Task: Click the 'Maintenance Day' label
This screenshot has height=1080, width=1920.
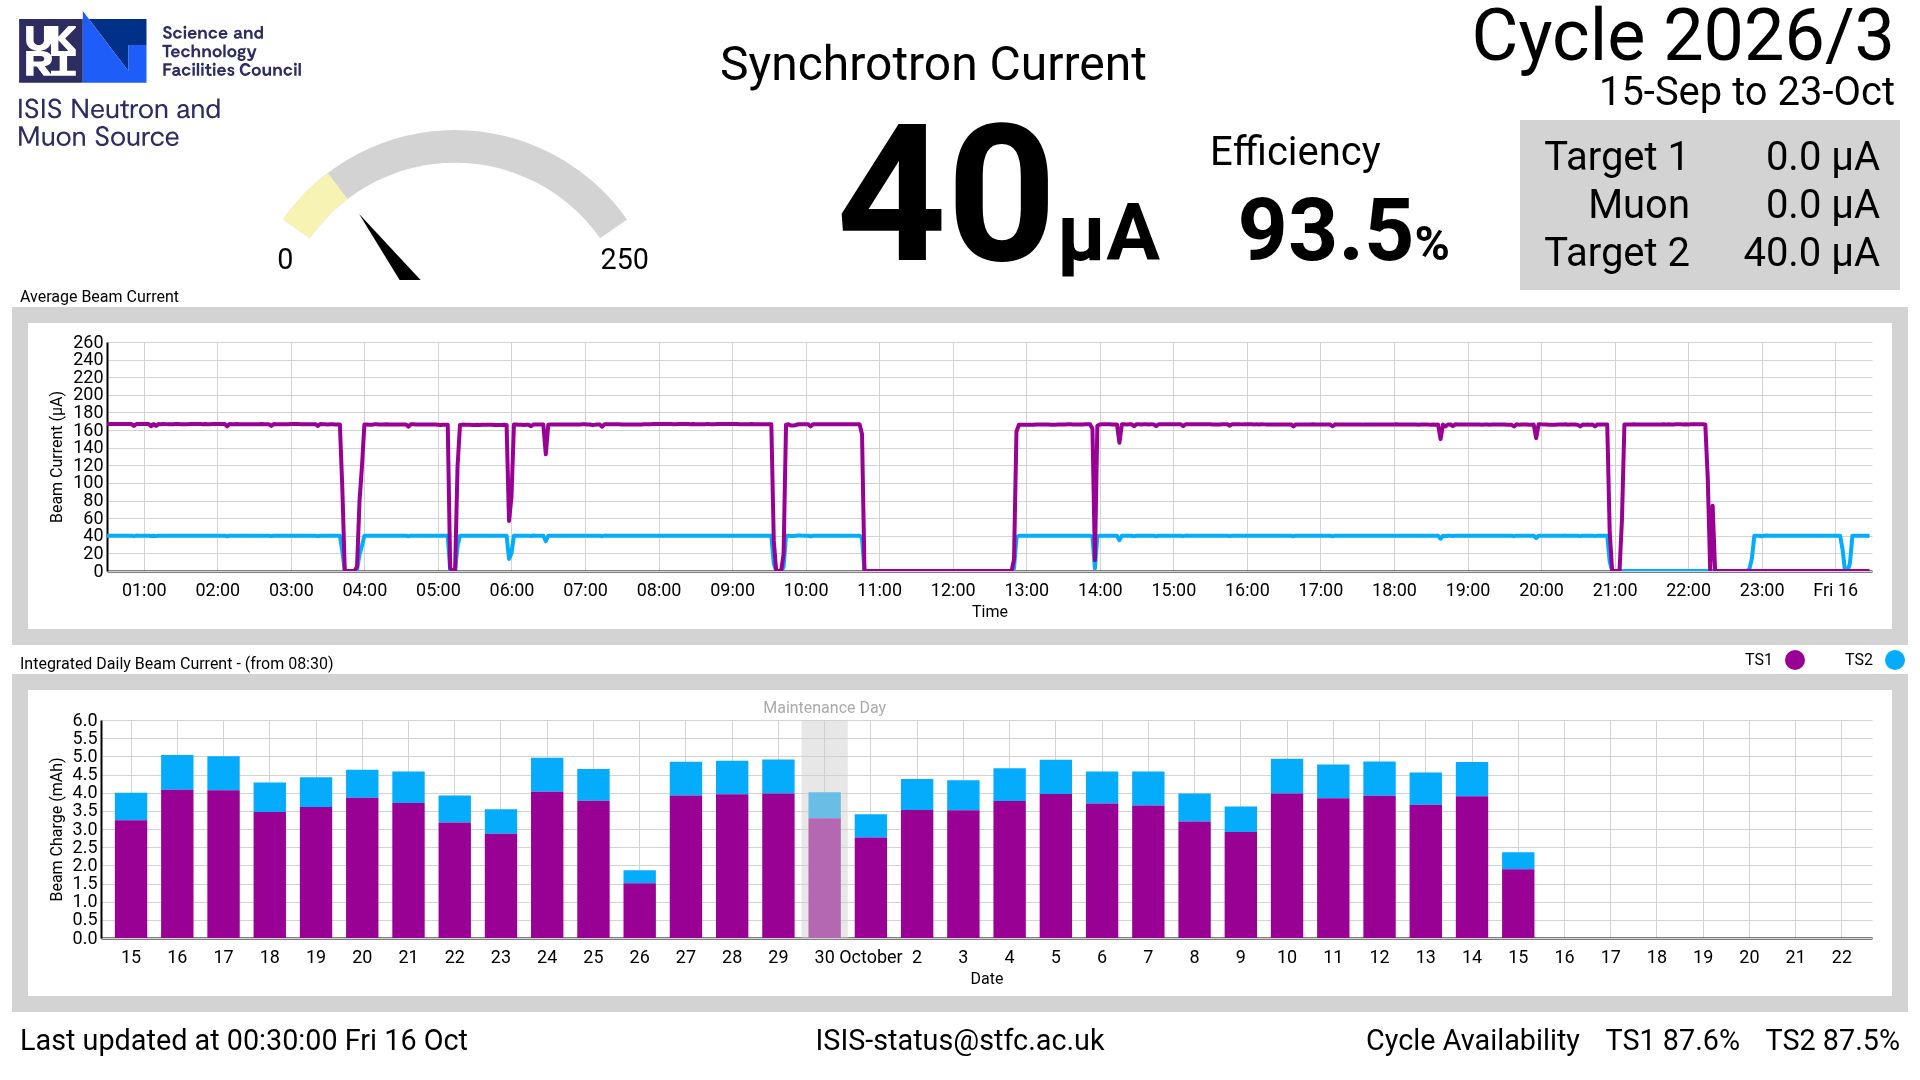Action: point(824,708)
